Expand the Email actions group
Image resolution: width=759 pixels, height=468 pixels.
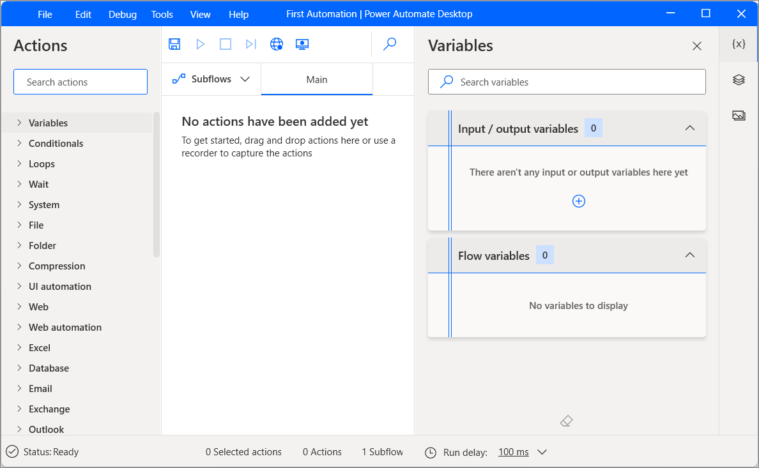coord(19,388)
